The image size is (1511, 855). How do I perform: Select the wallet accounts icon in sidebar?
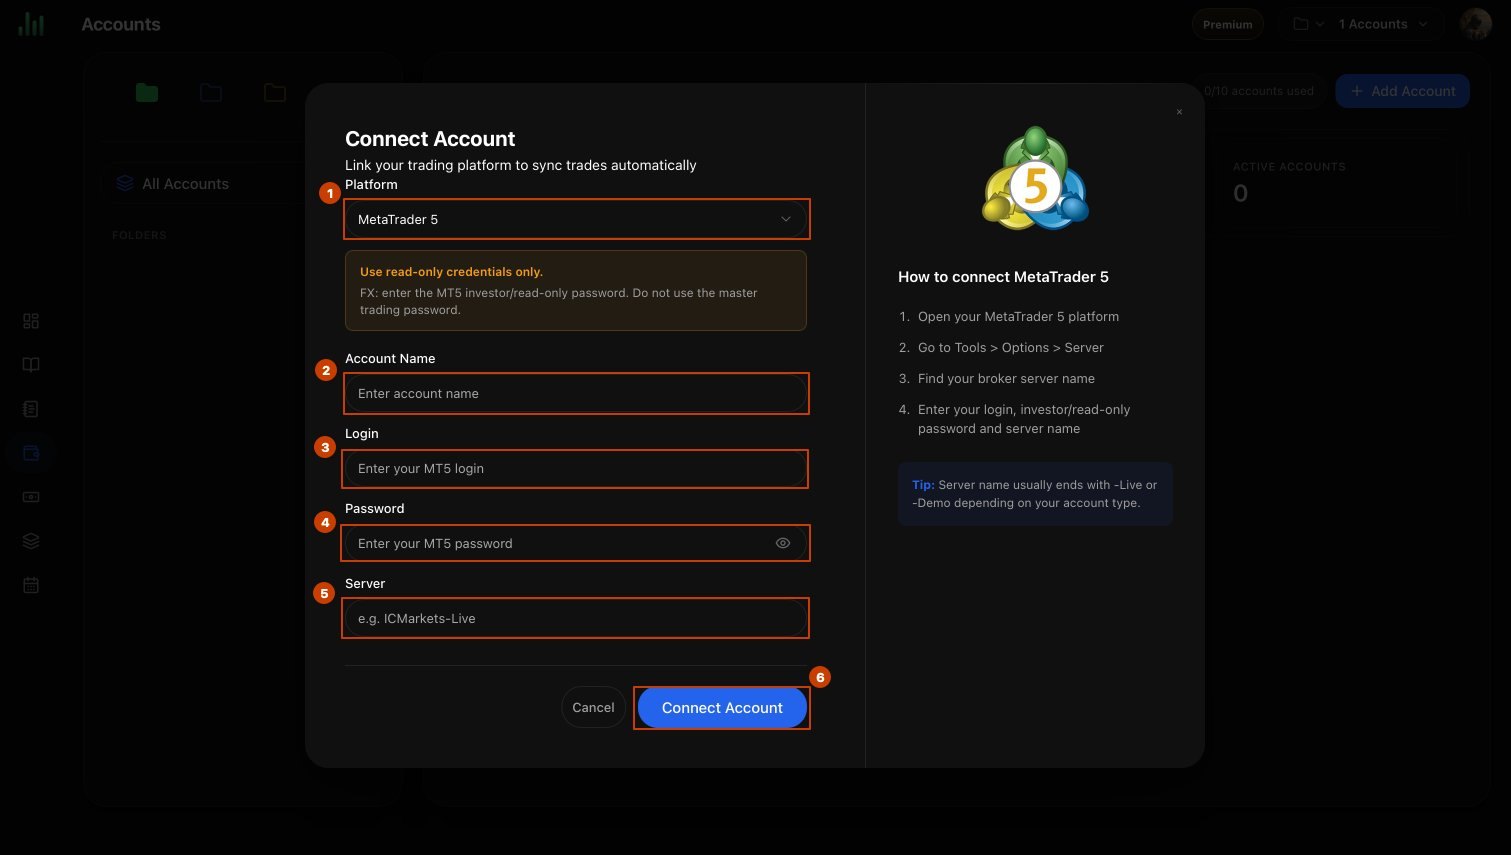[x=31, y=453]
